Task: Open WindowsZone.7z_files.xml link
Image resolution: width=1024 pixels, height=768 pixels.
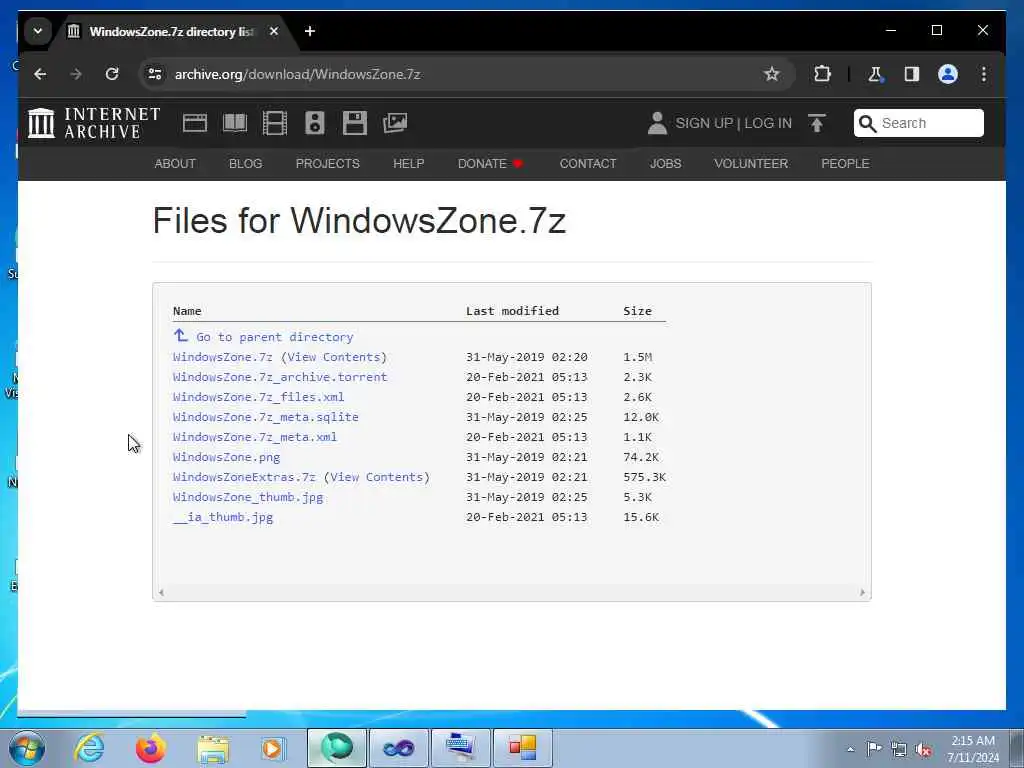Action: 258,397
